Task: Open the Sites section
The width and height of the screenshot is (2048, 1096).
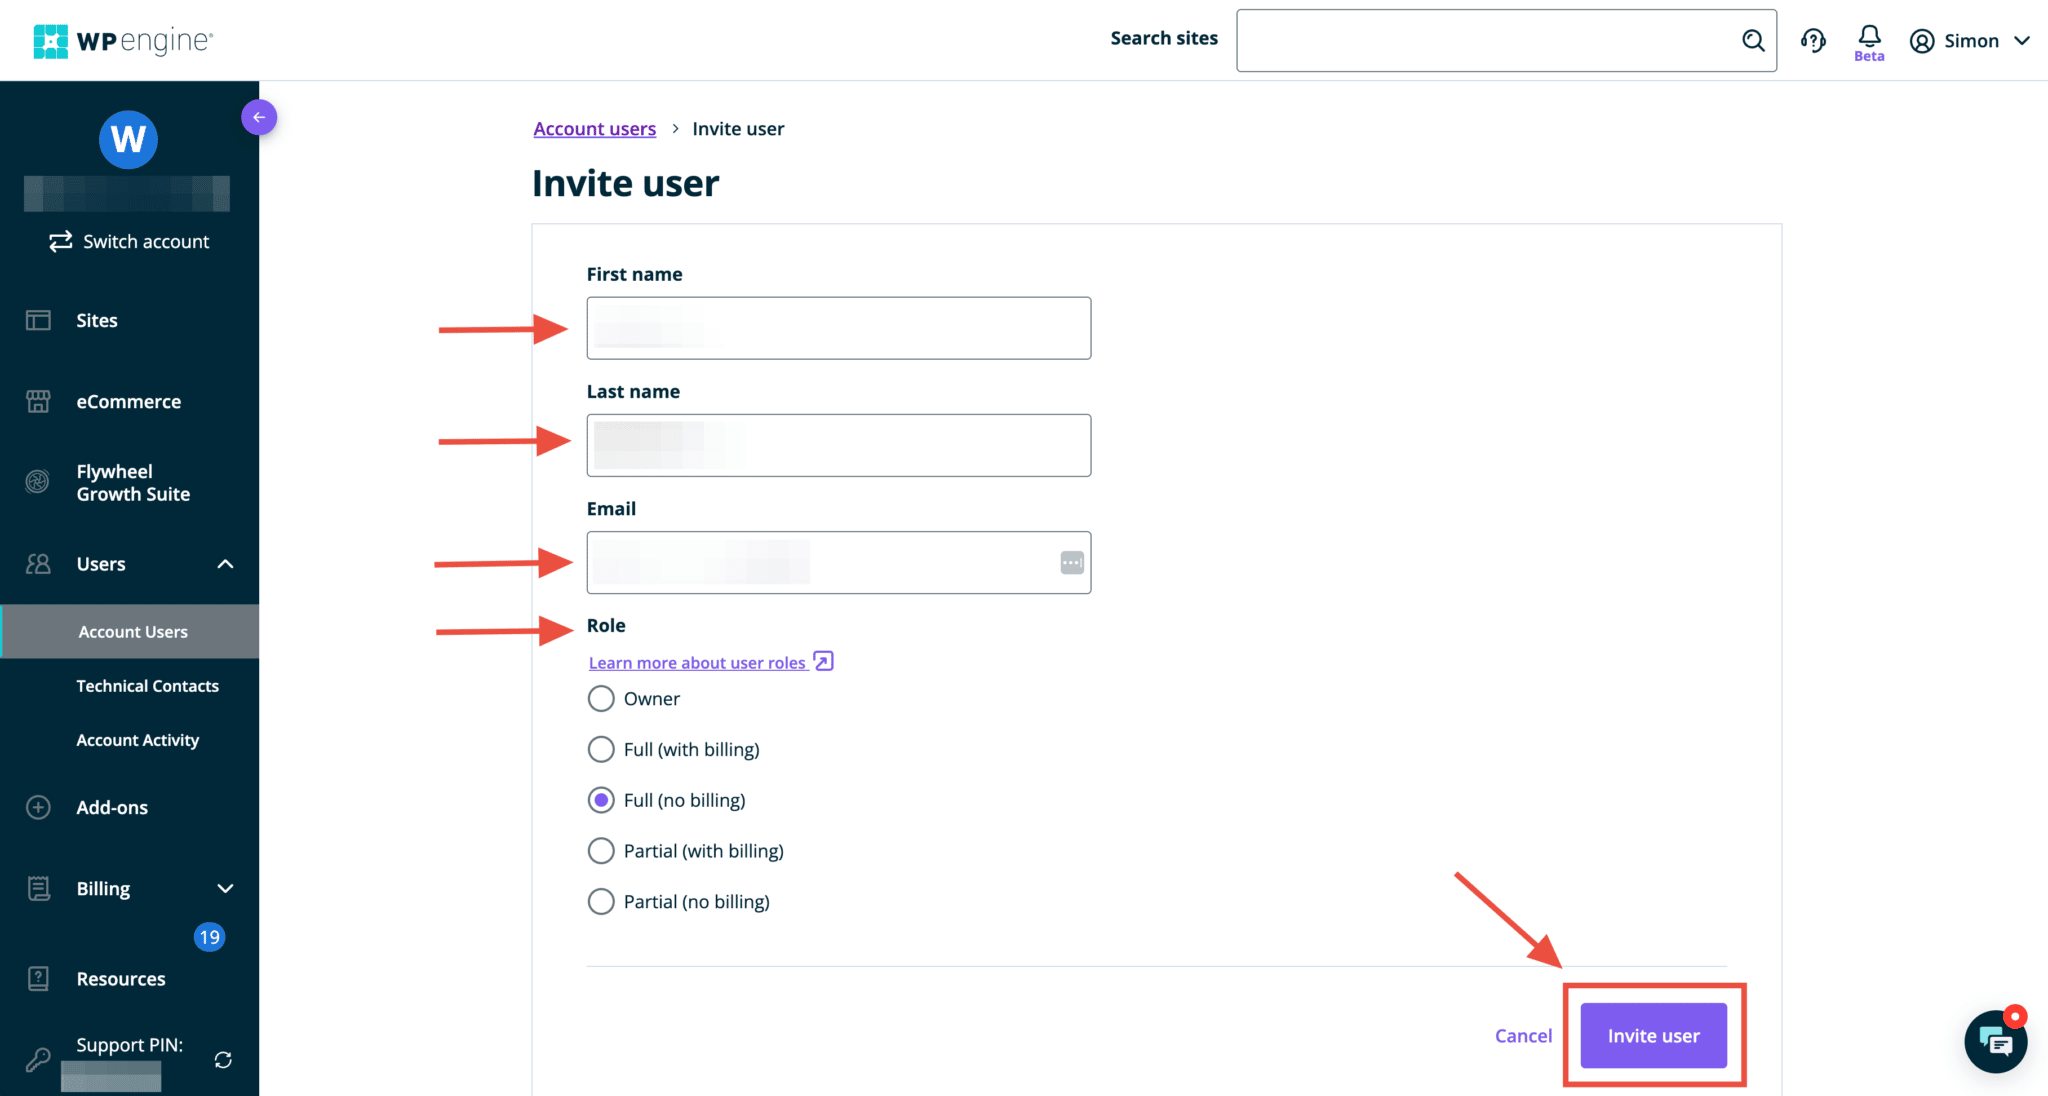Action: point(97,320)
